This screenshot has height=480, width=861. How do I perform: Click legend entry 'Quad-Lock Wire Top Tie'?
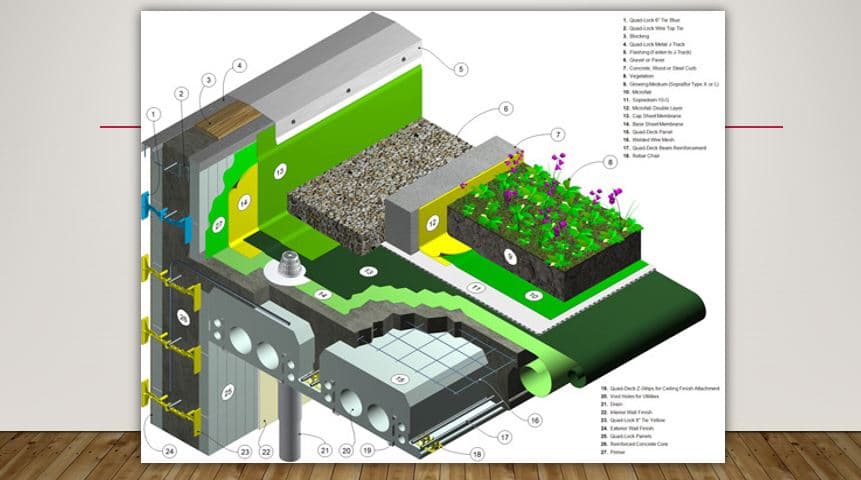656,28
